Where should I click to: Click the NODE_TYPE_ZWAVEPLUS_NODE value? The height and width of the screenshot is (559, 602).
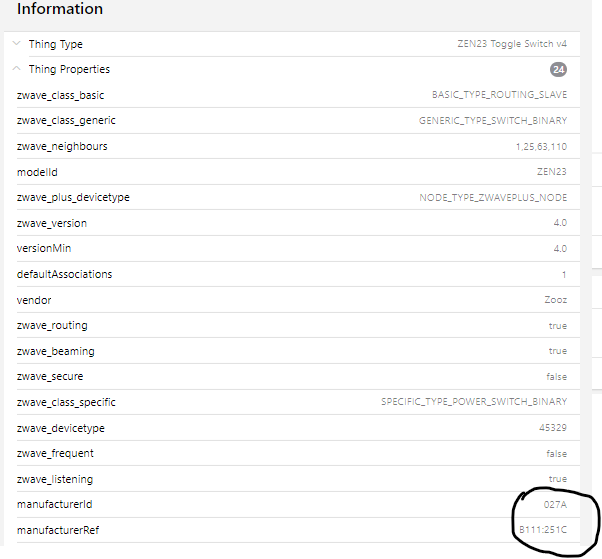[493, 198]
